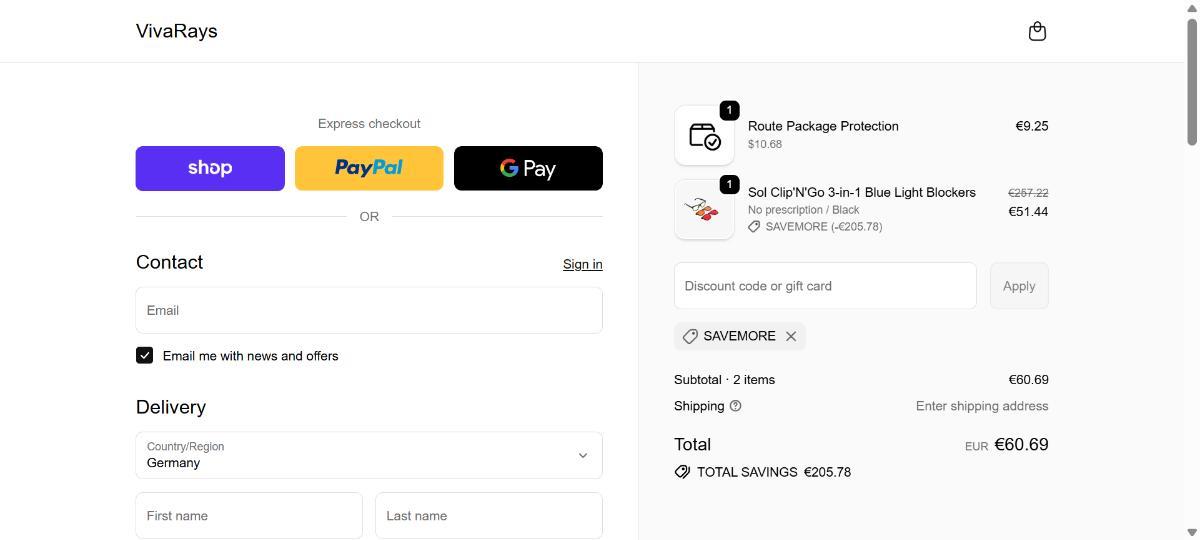Click the Total Savings tag icon
Image resolution: width=1200 pixels, height=540 pixels.
(x=683, y=472)
